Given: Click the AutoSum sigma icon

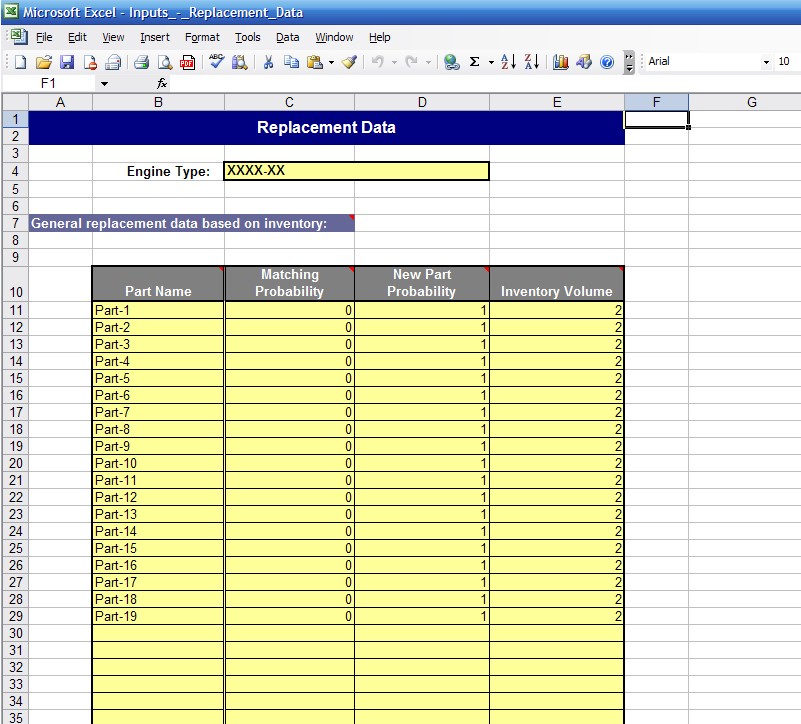Looking at the screenshot, I should (x=474, y=62).
